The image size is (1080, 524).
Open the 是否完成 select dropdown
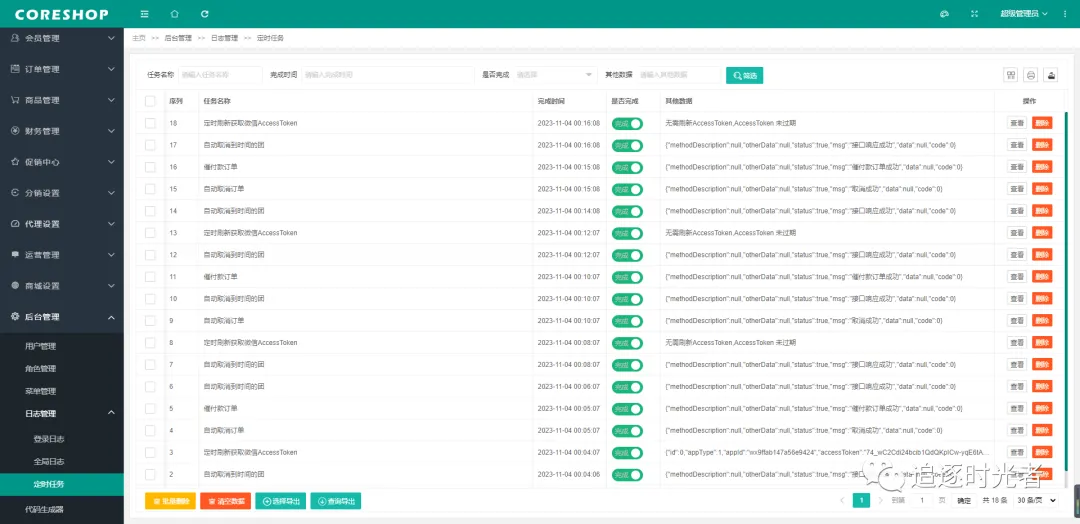(554, 75)
